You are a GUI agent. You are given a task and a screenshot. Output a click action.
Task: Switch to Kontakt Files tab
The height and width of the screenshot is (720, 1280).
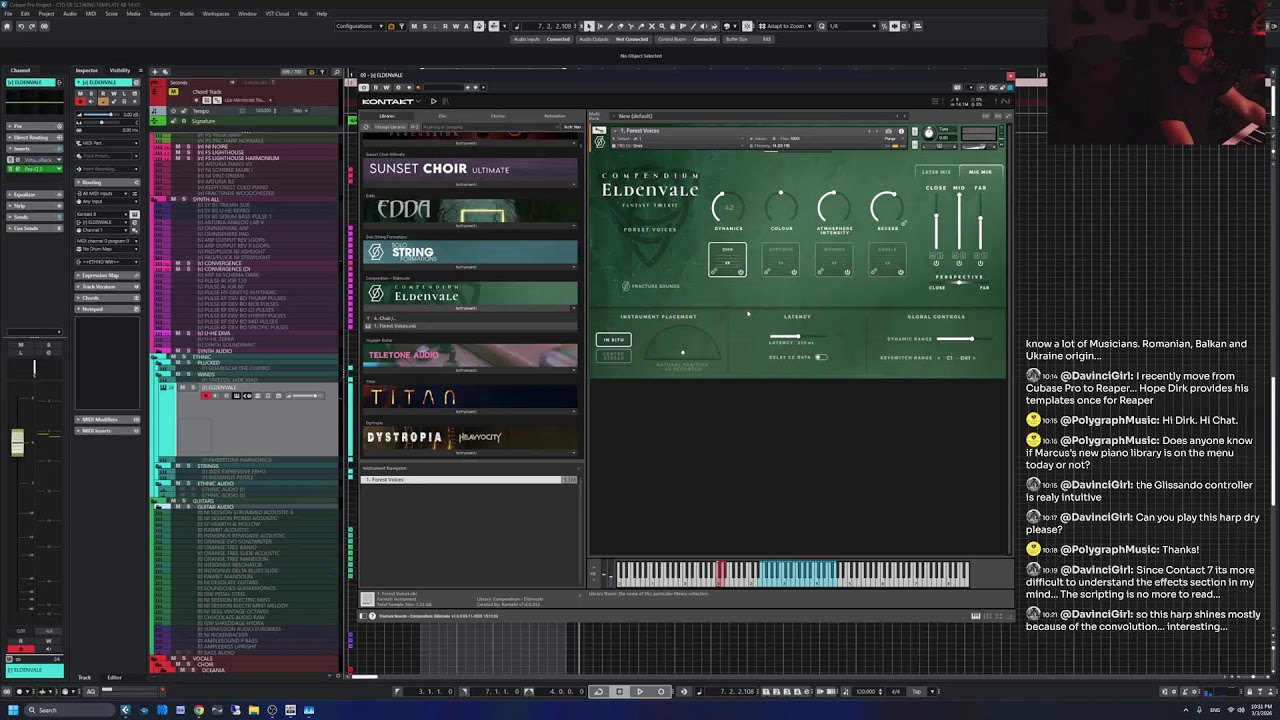442,116
